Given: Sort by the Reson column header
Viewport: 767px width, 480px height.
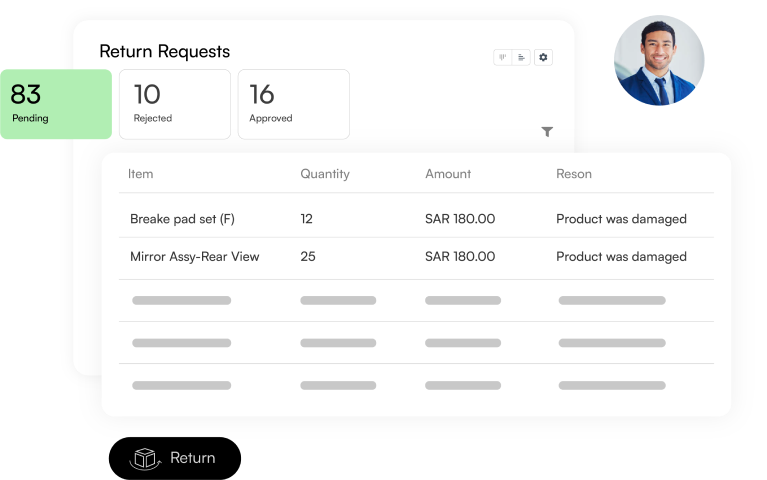Looking at the screenshot, I should click(x=574, y=174).
